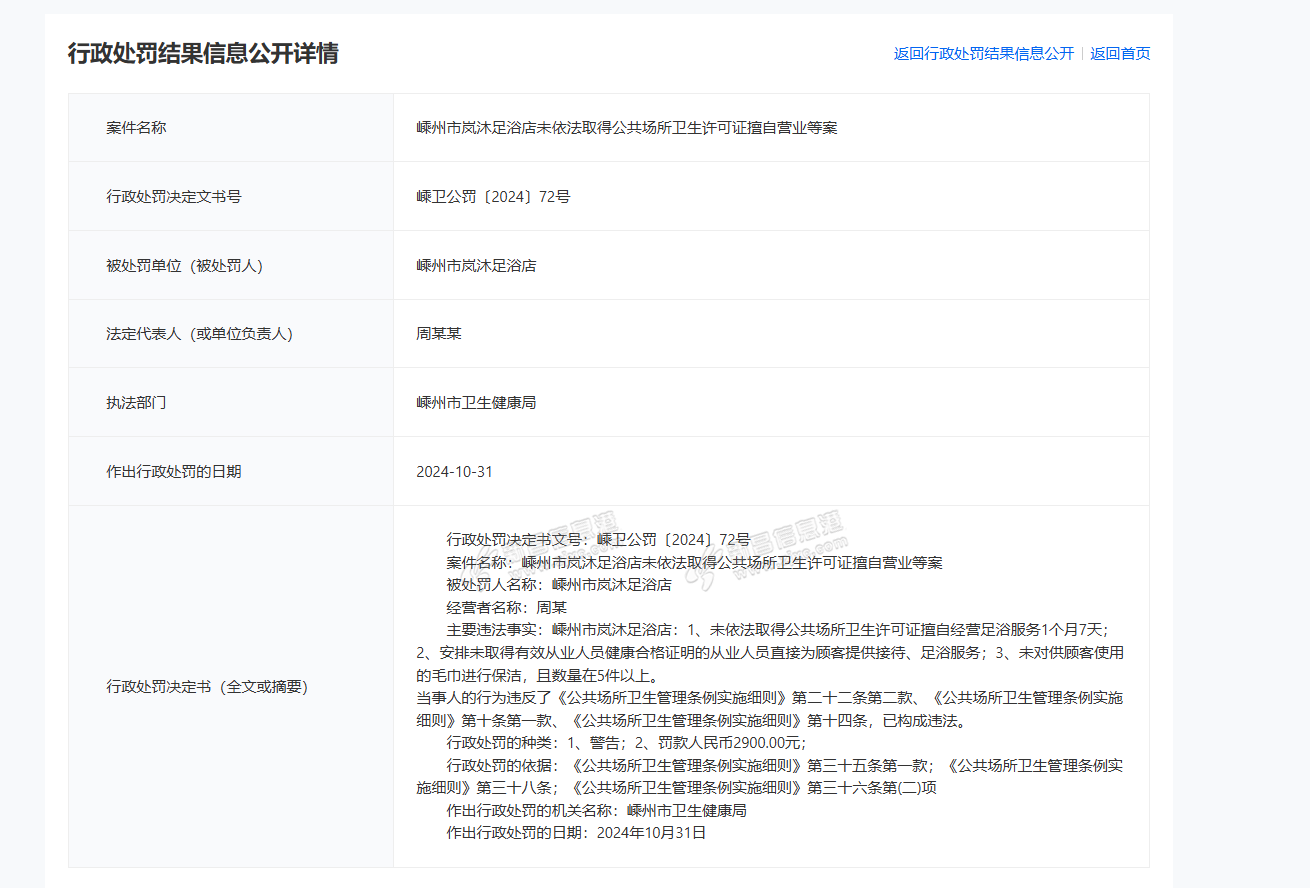Select the line starting 主要违法事实
Screen dimensions: 1310x888
point(777,630)
